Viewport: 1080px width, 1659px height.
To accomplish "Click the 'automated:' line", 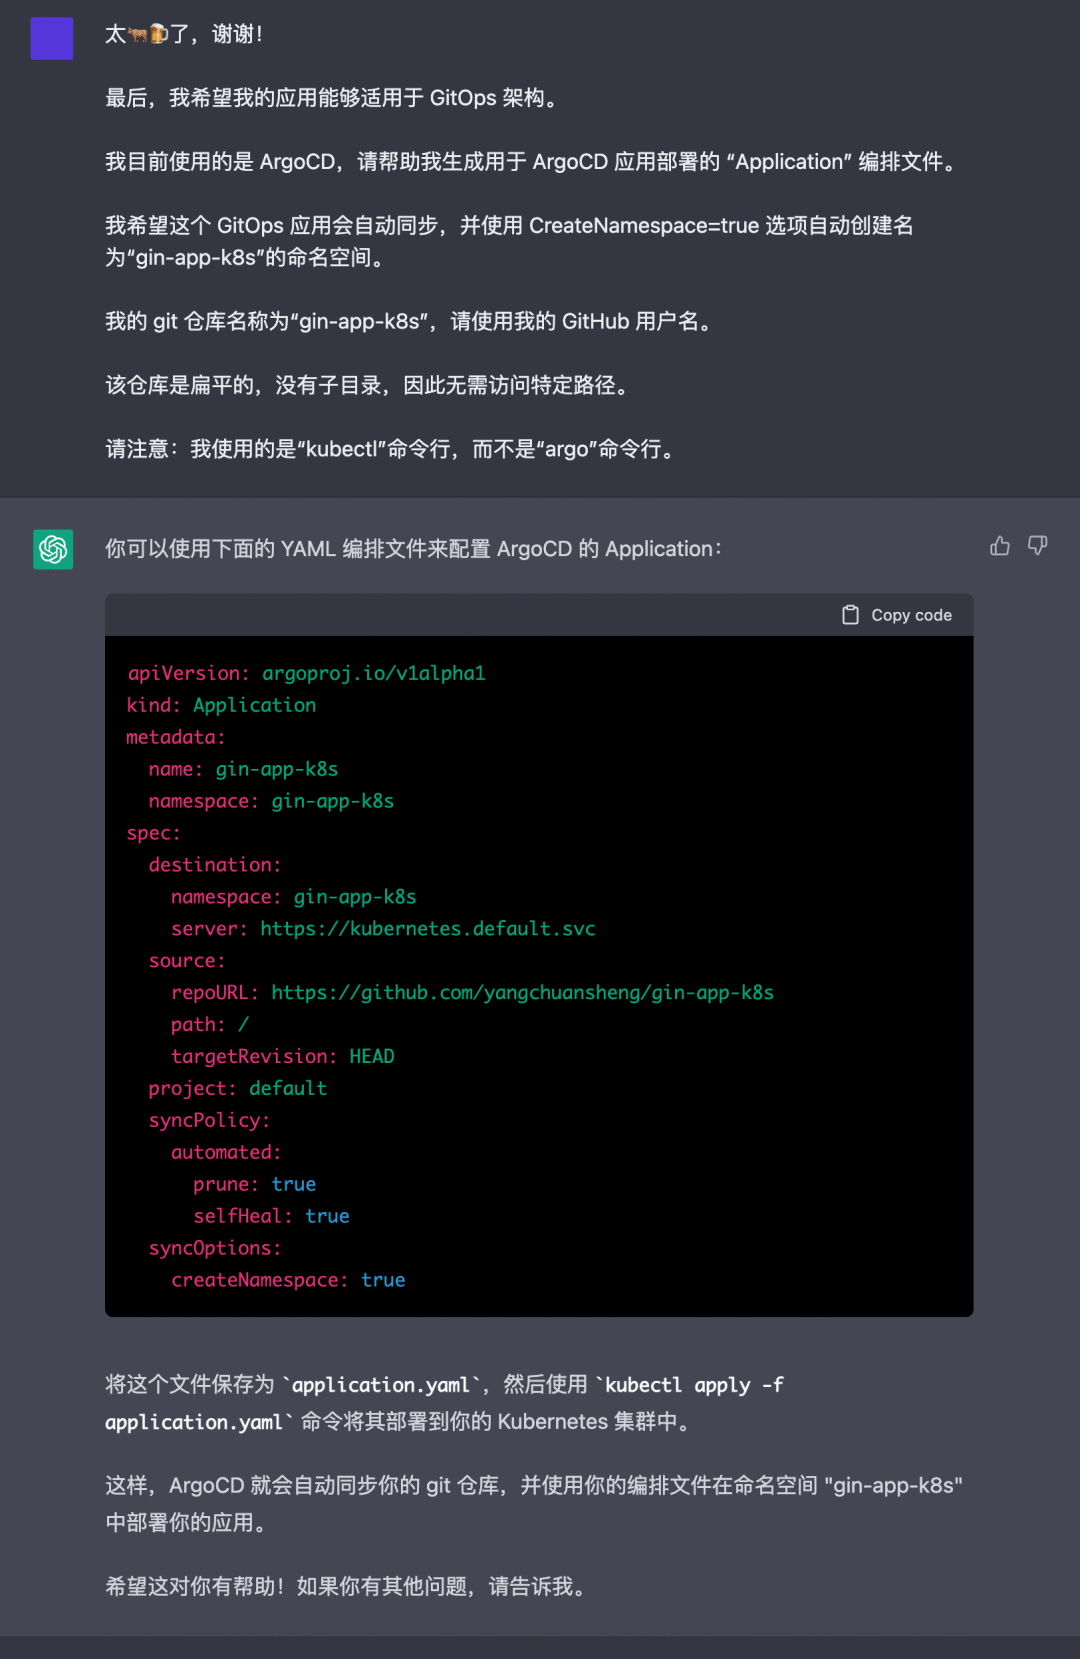I will (x=226, y=1153).
